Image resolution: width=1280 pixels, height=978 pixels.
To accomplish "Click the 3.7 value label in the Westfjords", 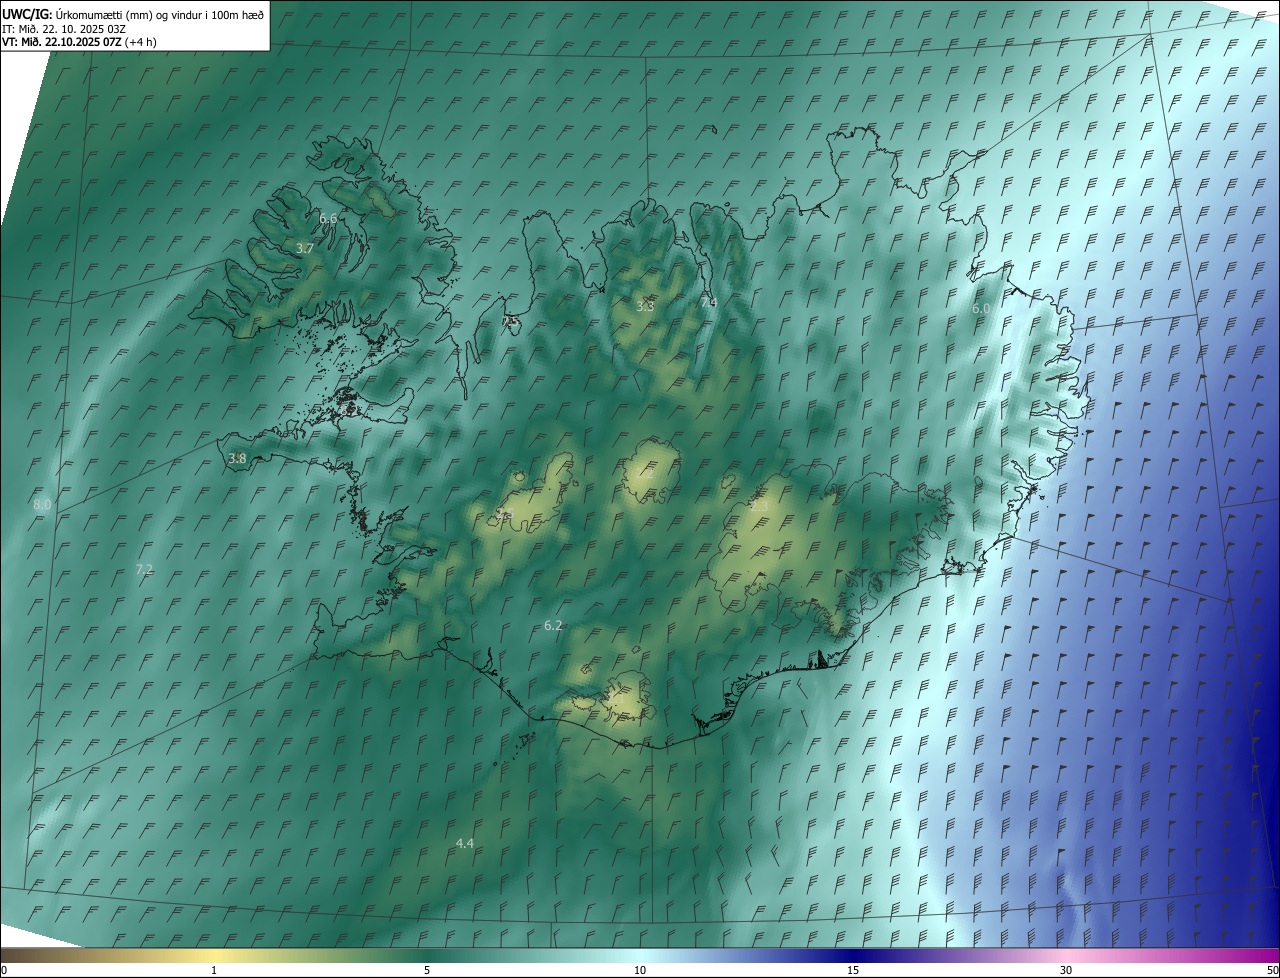I will point(305,248).
